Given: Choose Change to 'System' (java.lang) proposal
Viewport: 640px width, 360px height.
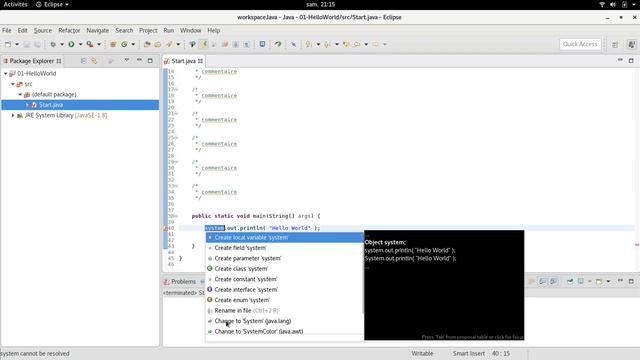Looking at the screenshot, I should [x=284, y=321].
